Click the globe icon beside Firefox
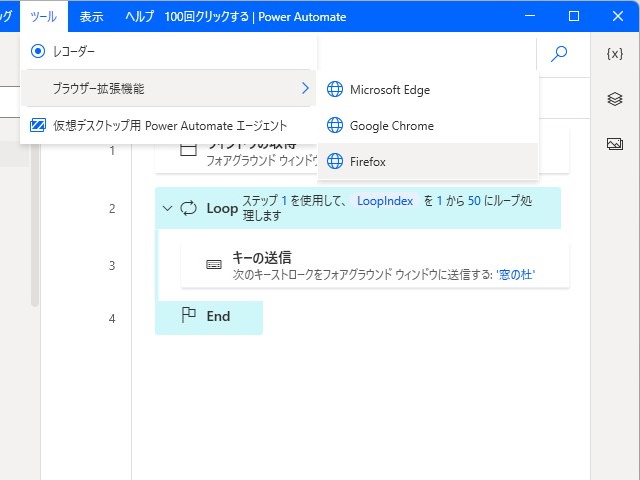640x480 pixels. click(x=335, y=161)
